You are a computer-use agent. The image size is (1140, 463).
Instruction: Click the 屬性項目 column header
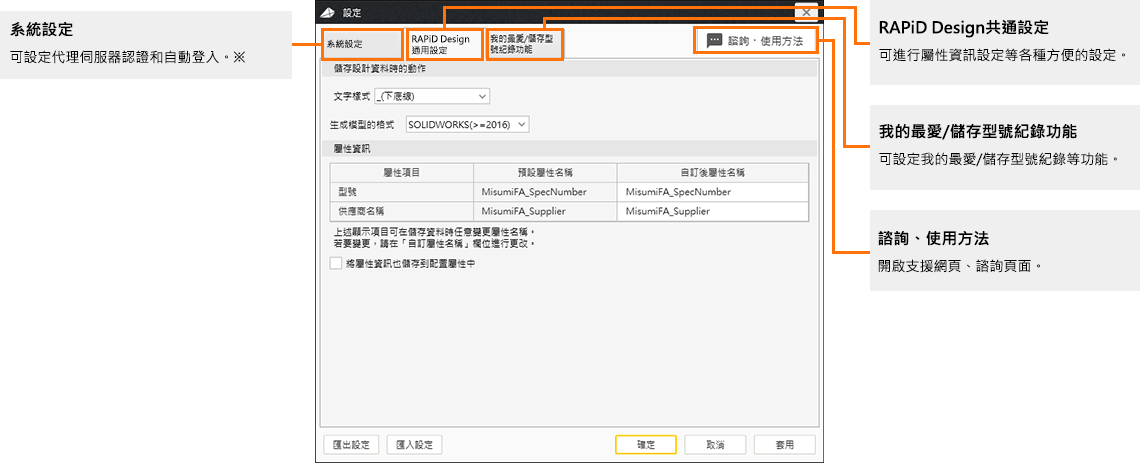click(402, 173)
